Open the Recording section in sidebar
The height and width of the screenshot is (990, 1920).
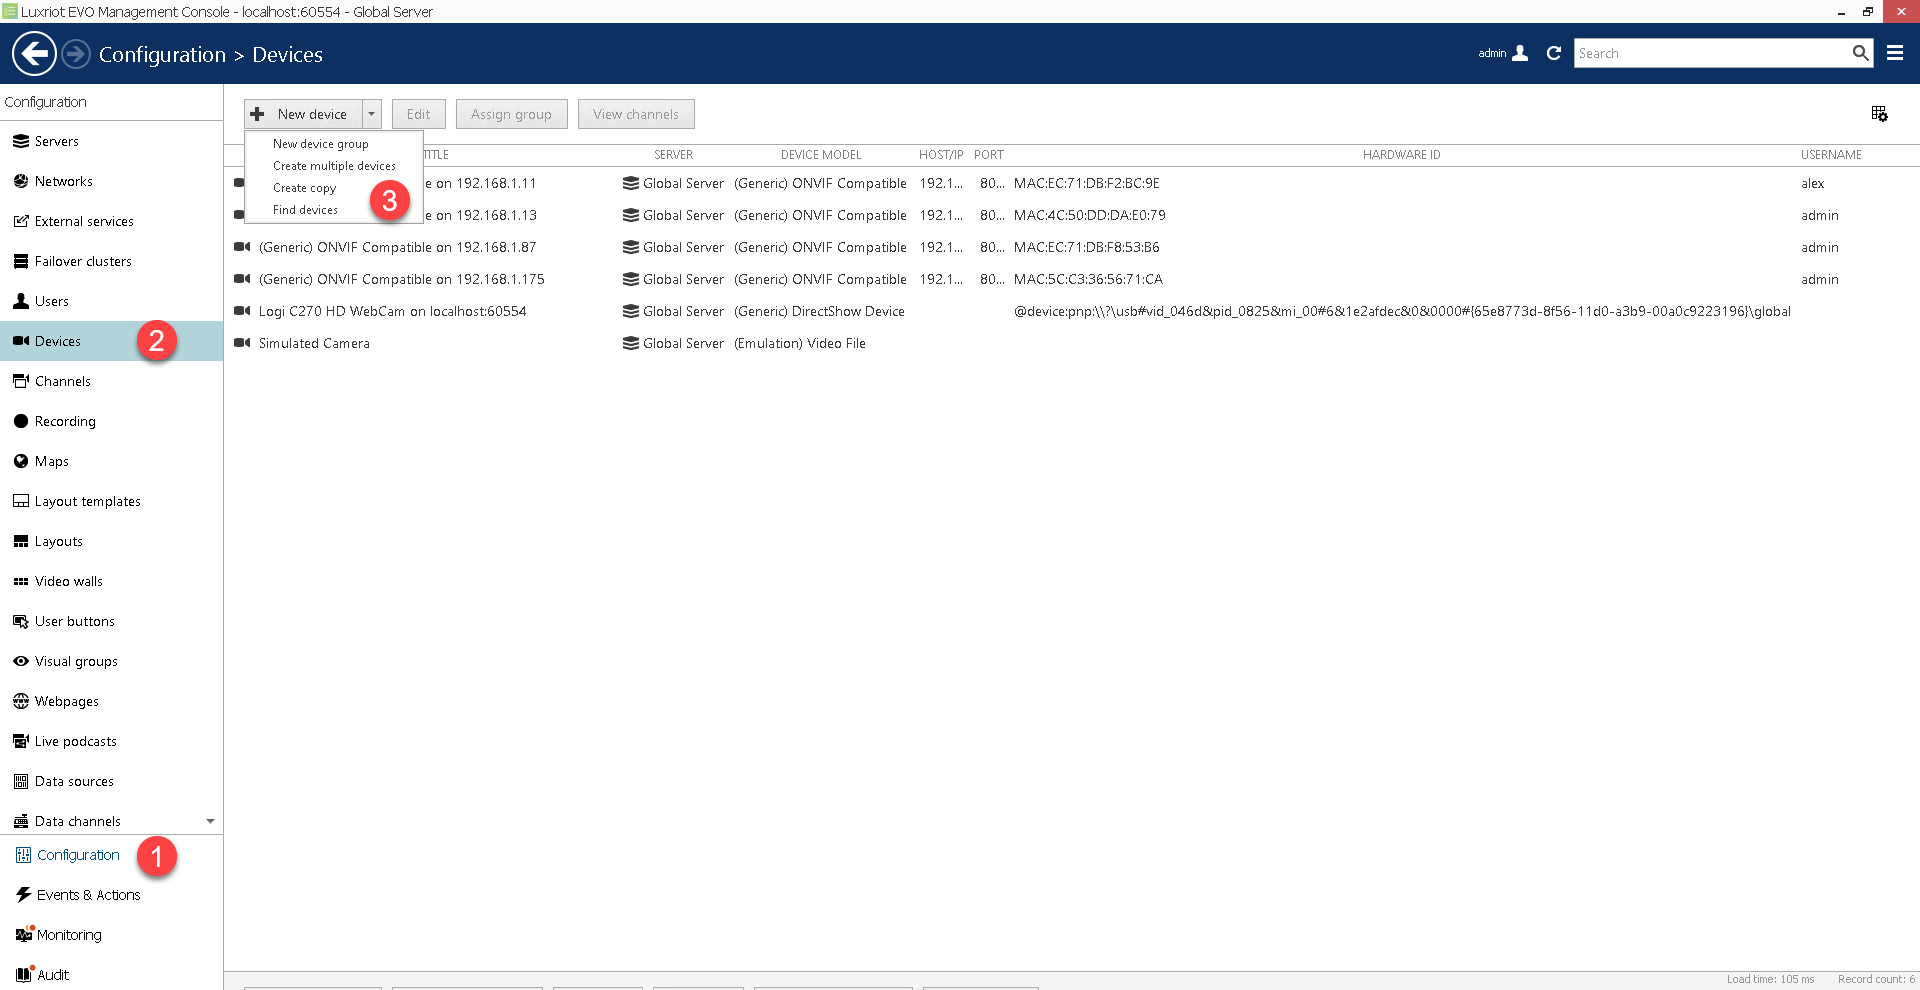pyautogui.click(x=65, y=421)
